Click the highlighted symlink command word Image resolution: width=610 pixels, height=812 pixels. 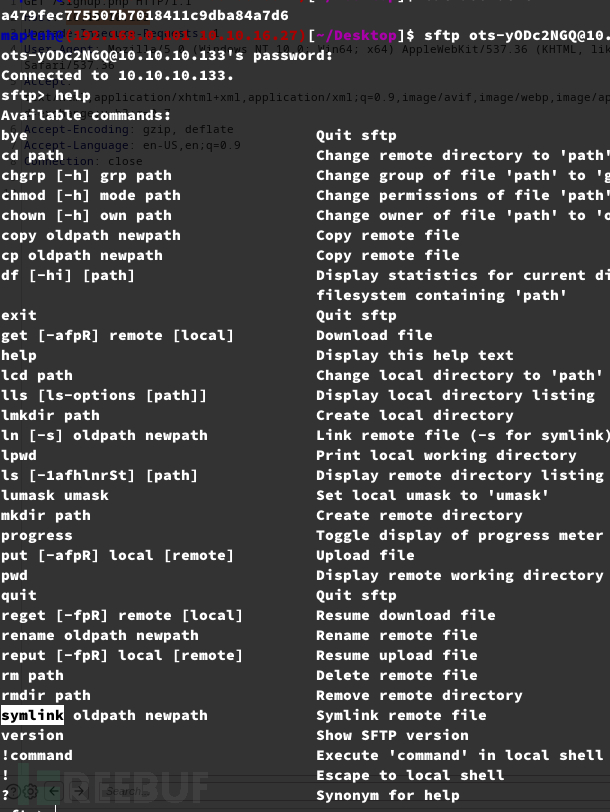(x=32, y=715)
